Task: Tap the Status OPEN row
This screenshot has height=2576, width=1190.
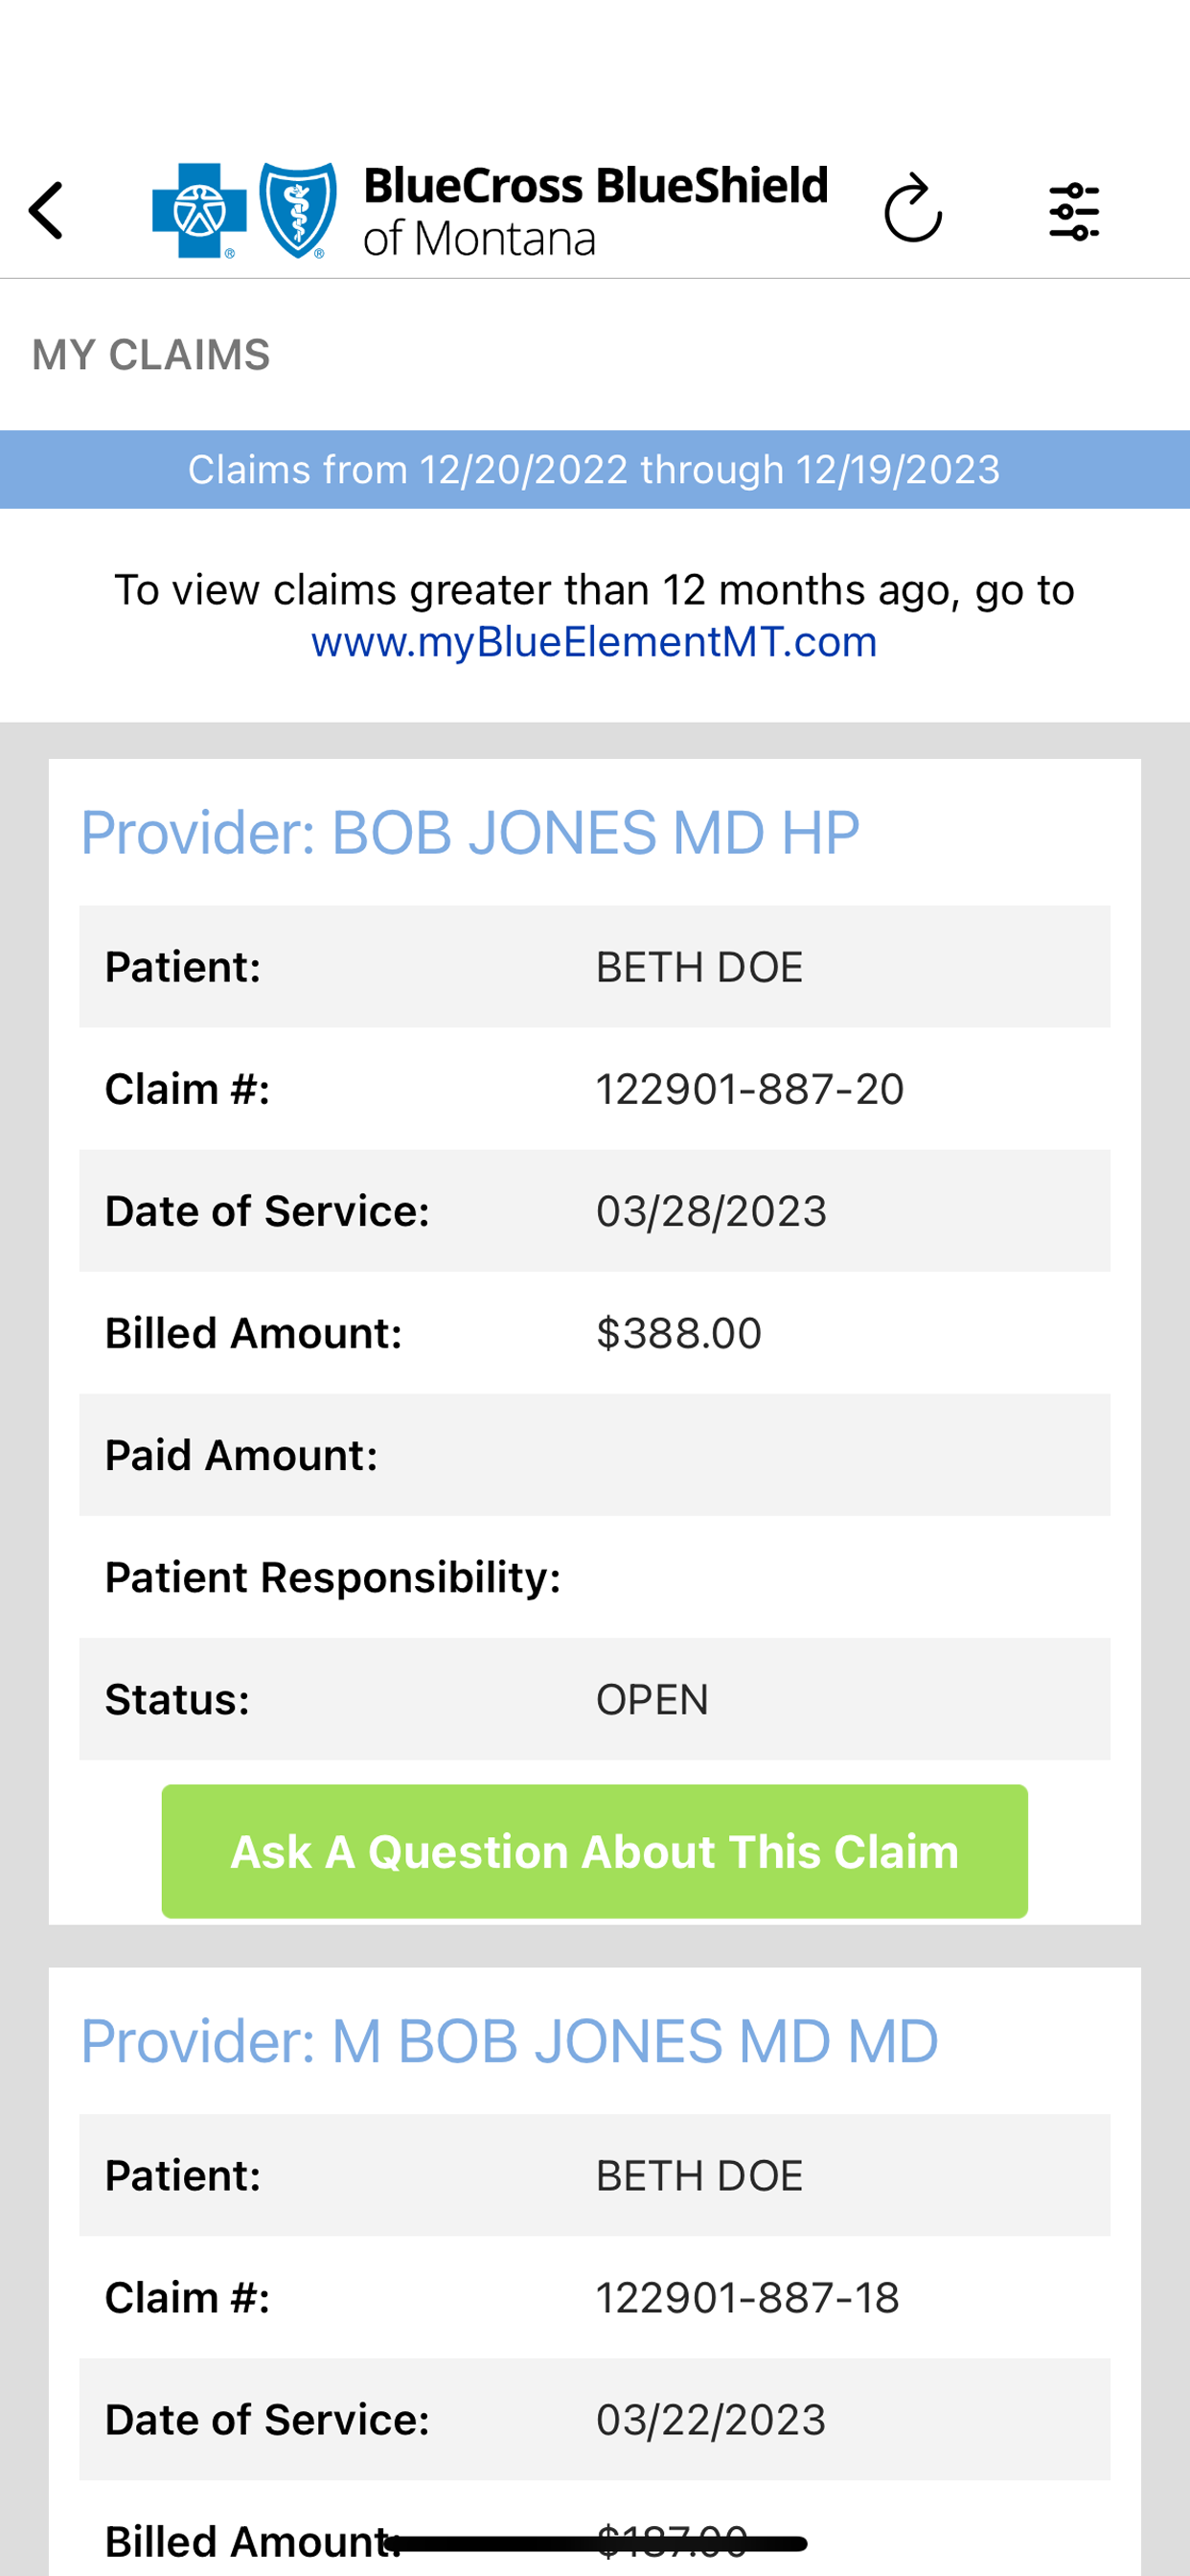Action: 595,1699
